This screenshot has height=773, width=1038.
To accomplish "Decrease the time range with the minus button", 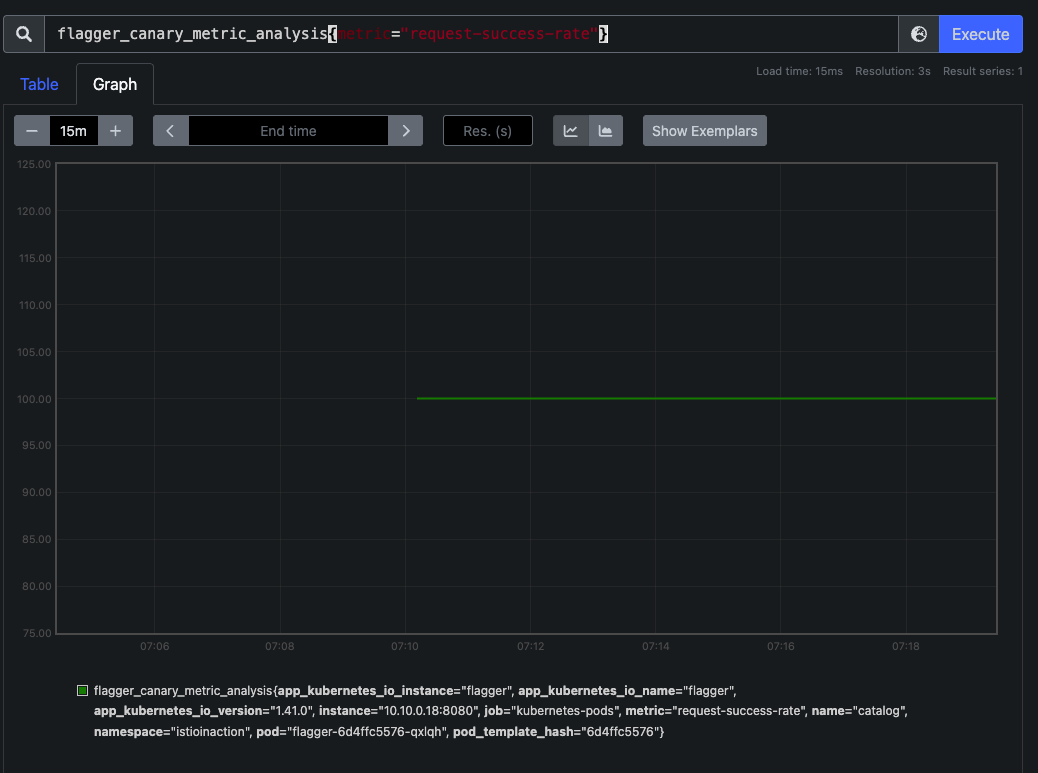I will pyautogui.click(x=32, y=130).
